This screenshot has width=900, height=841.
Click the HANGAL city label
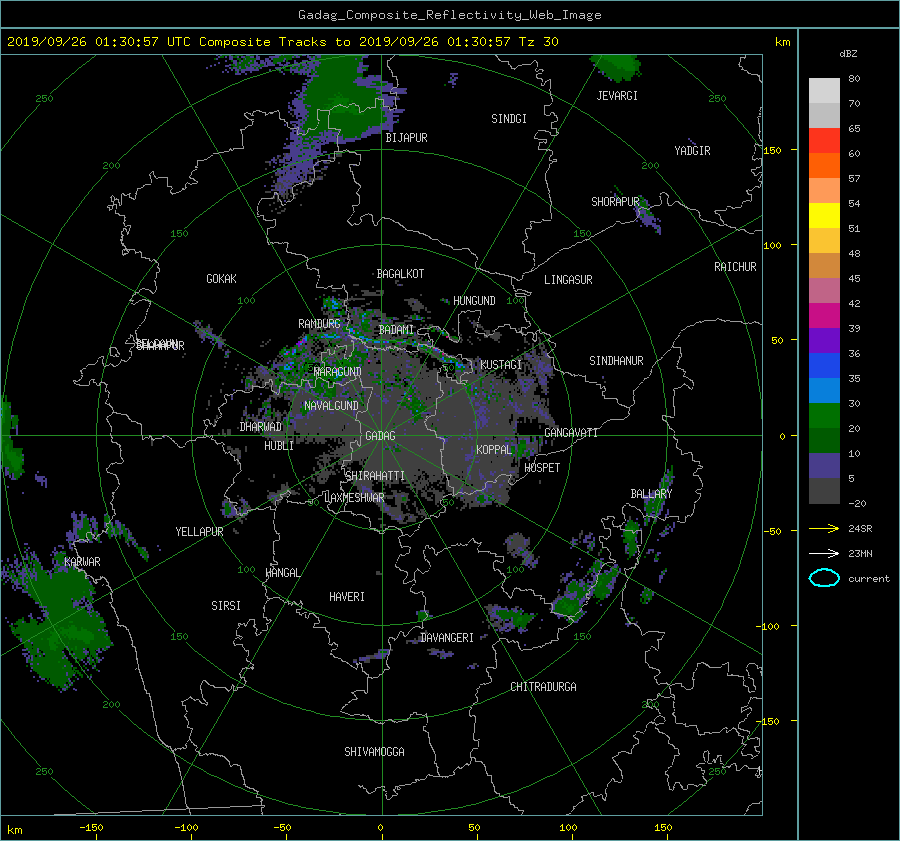[282, 573]
